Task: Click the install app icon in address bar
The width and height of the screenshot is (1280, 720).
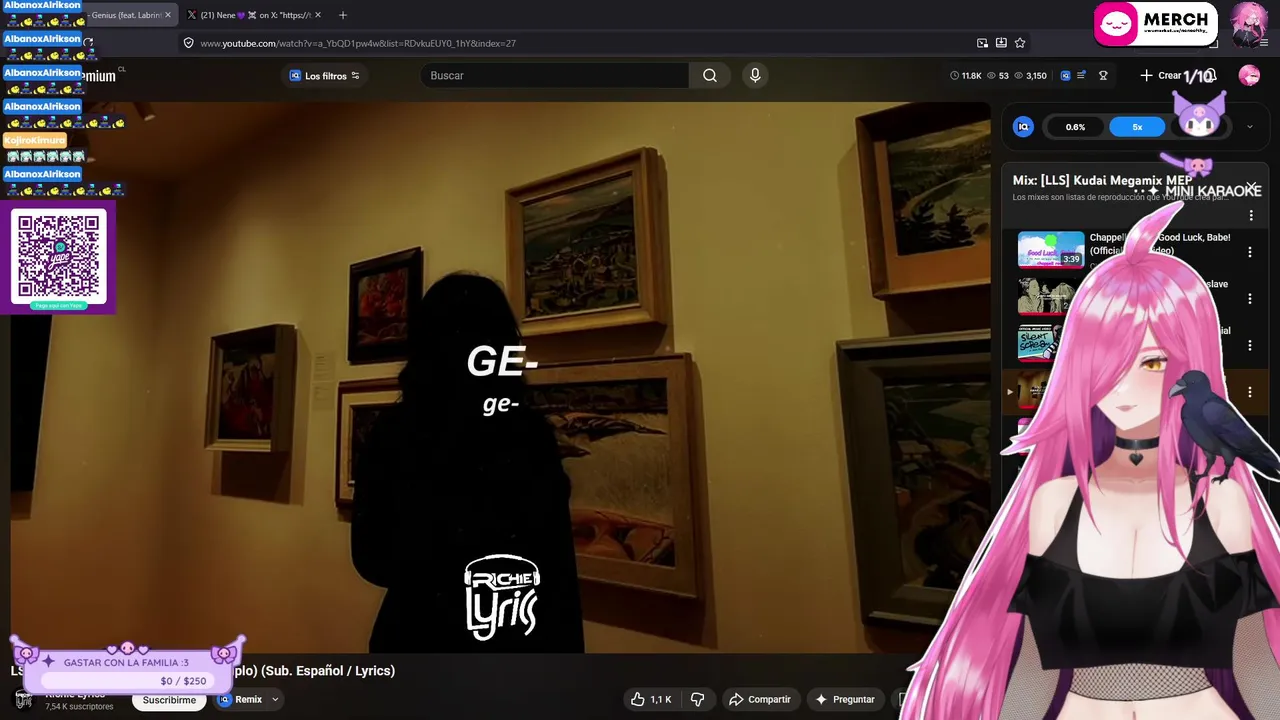Action: coord(1001,43)
